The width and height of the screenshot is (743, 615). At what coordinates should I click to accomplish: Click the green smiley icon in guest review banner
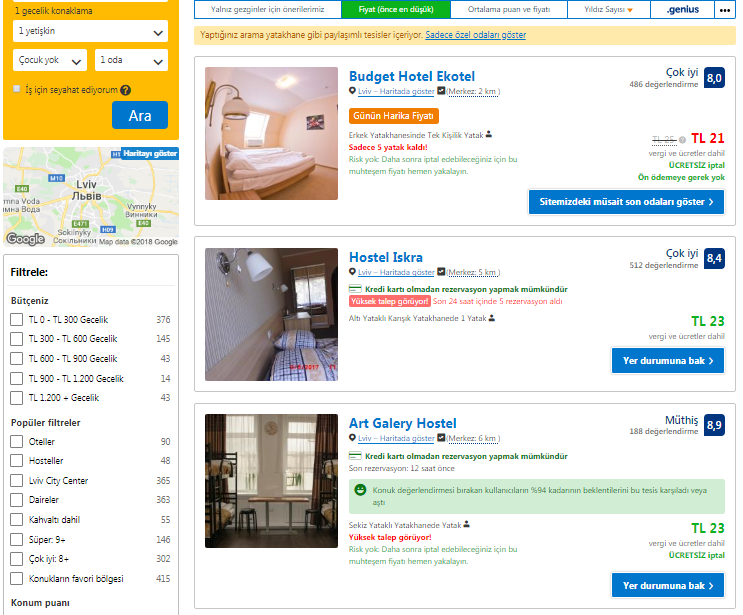[x=361, y=490]
